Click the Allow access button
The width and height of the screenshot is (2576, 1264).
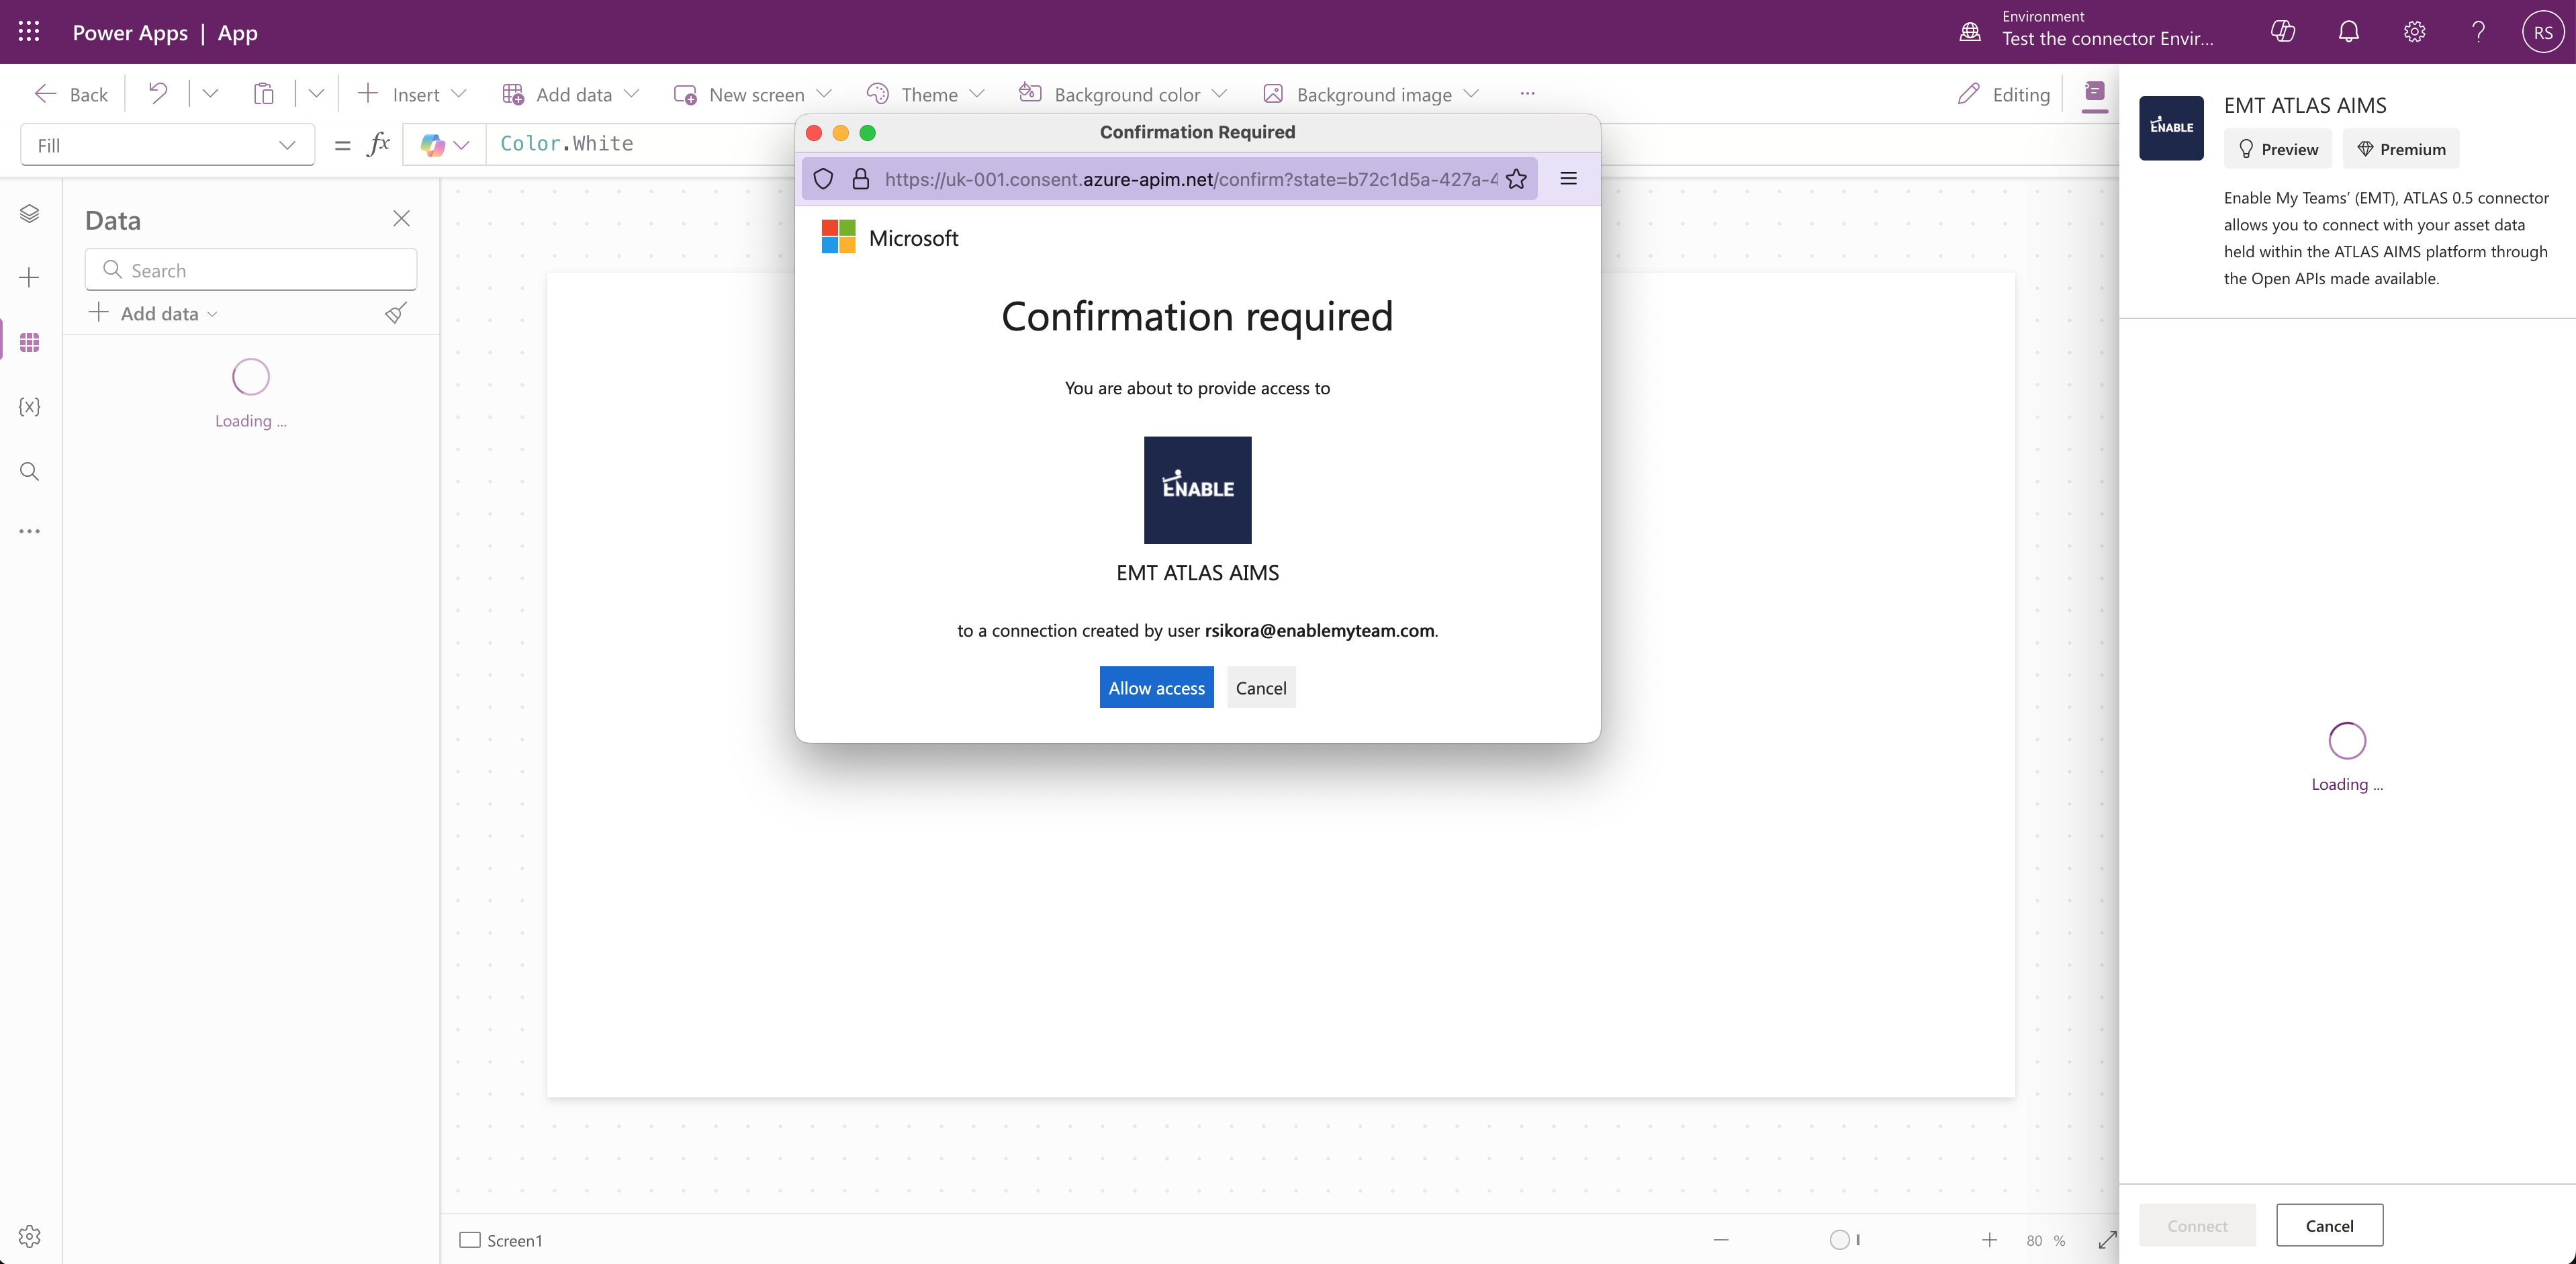click(1156, 688)
